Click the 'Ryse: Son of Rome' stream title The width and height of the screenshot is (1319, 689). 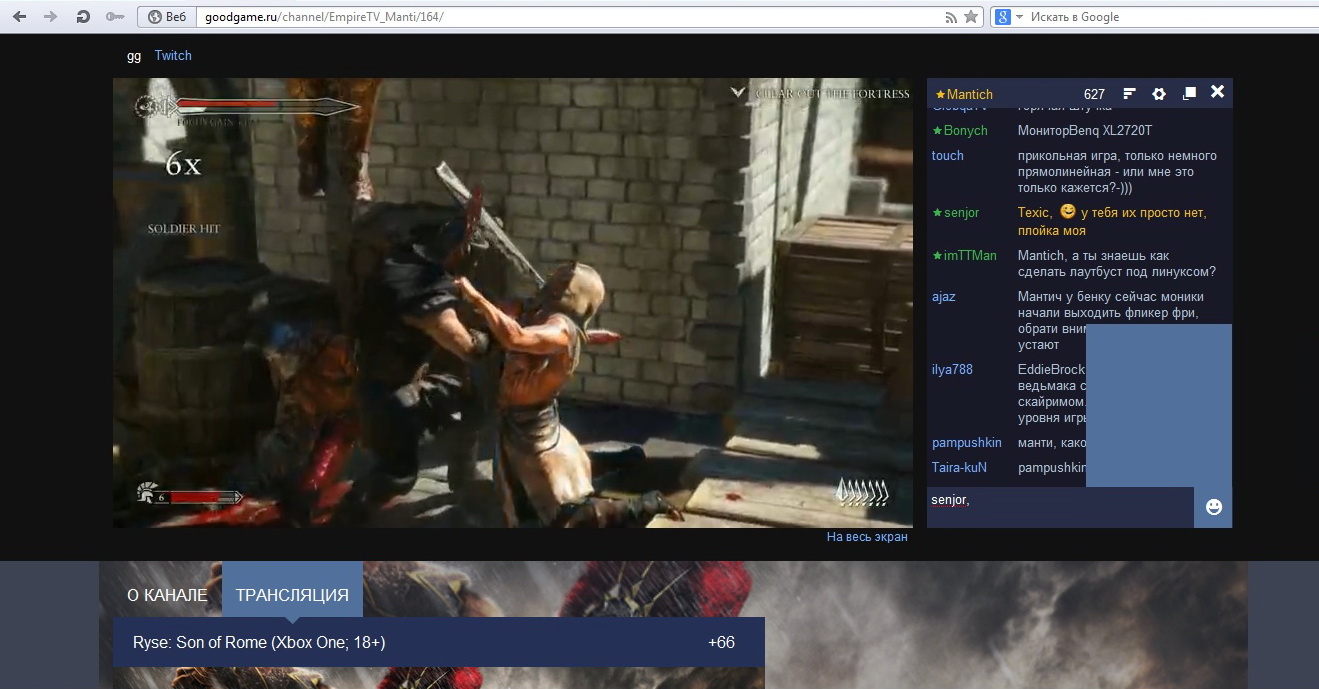(259, 643)
